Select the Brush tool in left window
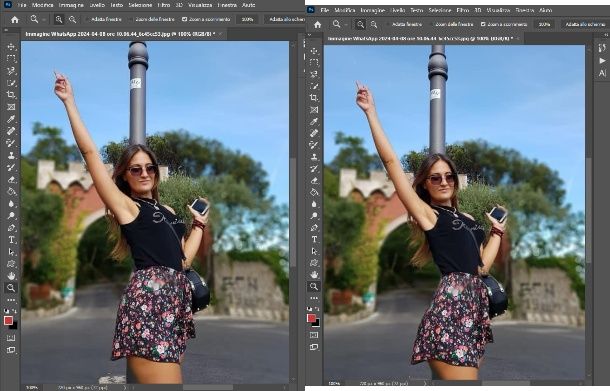The width and height of the screenshot is (610, 391). 11,143
